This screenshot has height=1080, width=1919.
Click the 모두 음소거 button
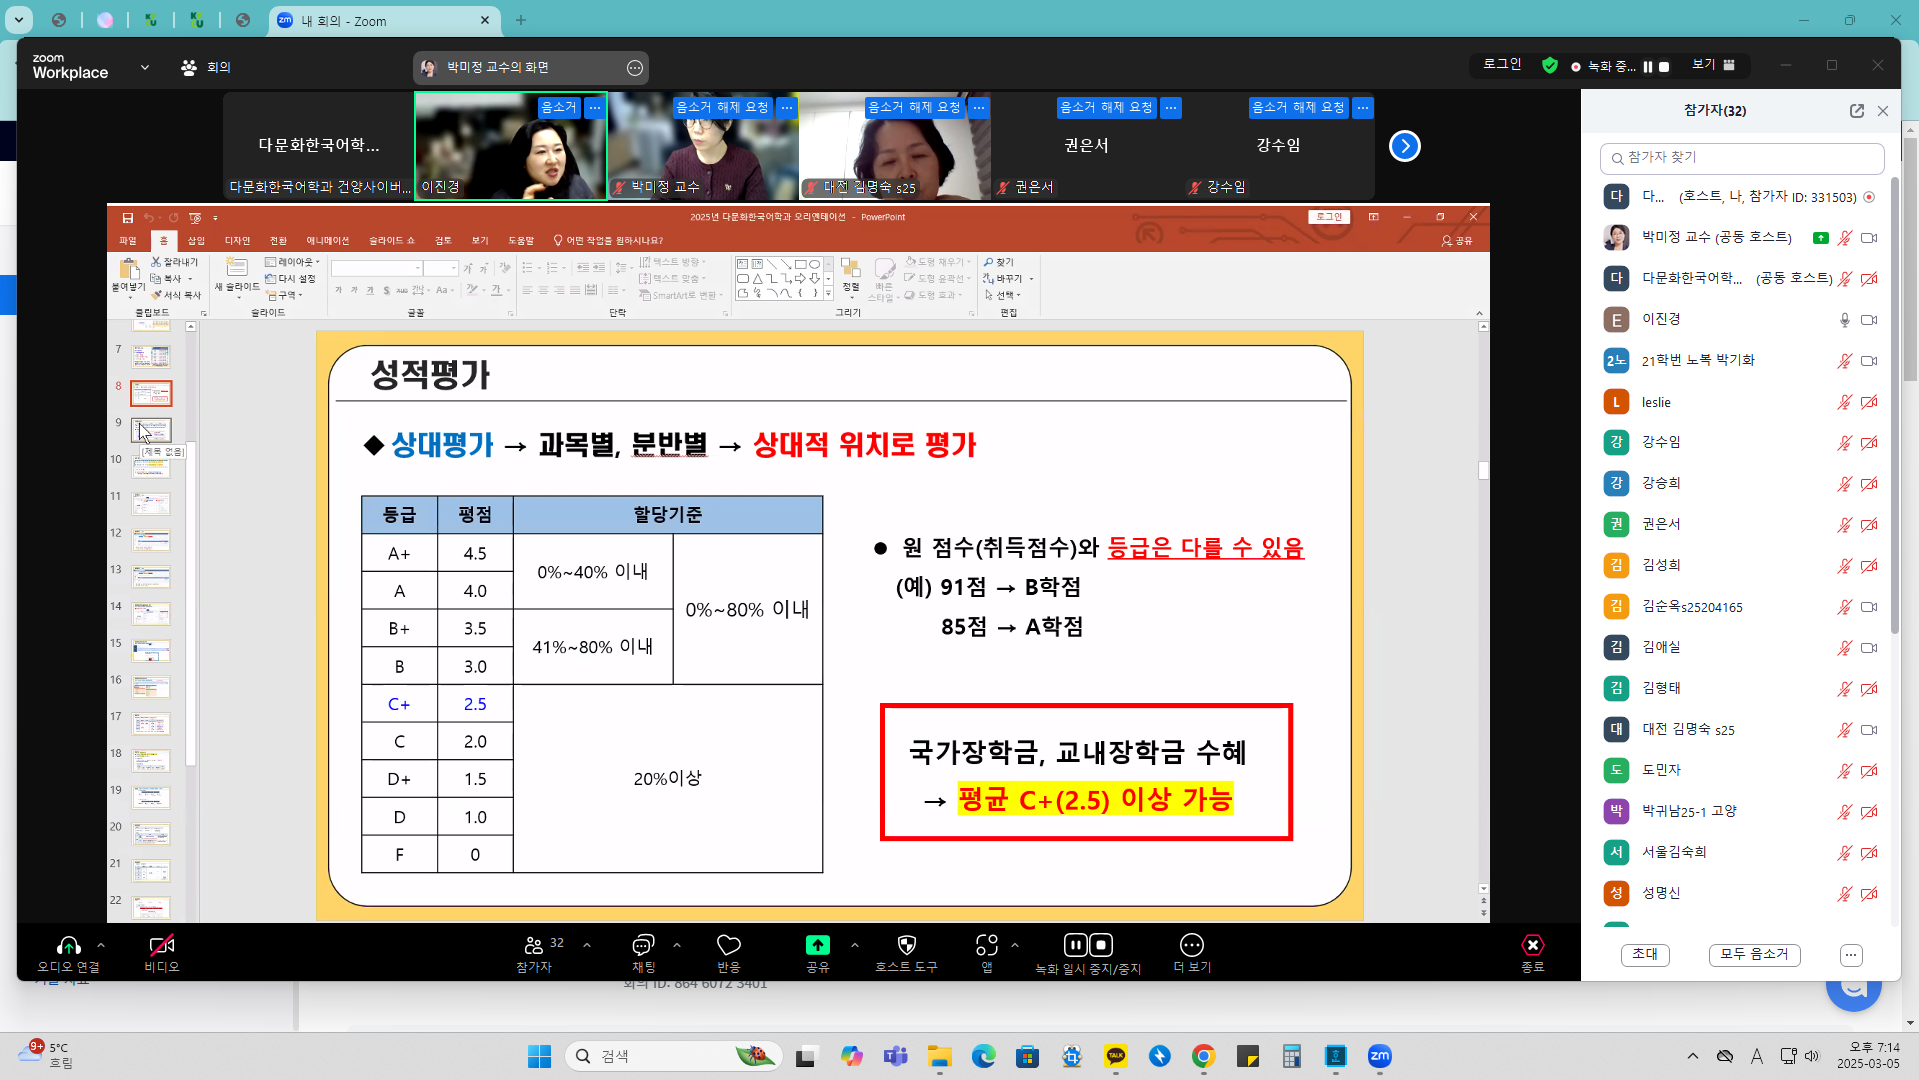tap(1754, 954)
